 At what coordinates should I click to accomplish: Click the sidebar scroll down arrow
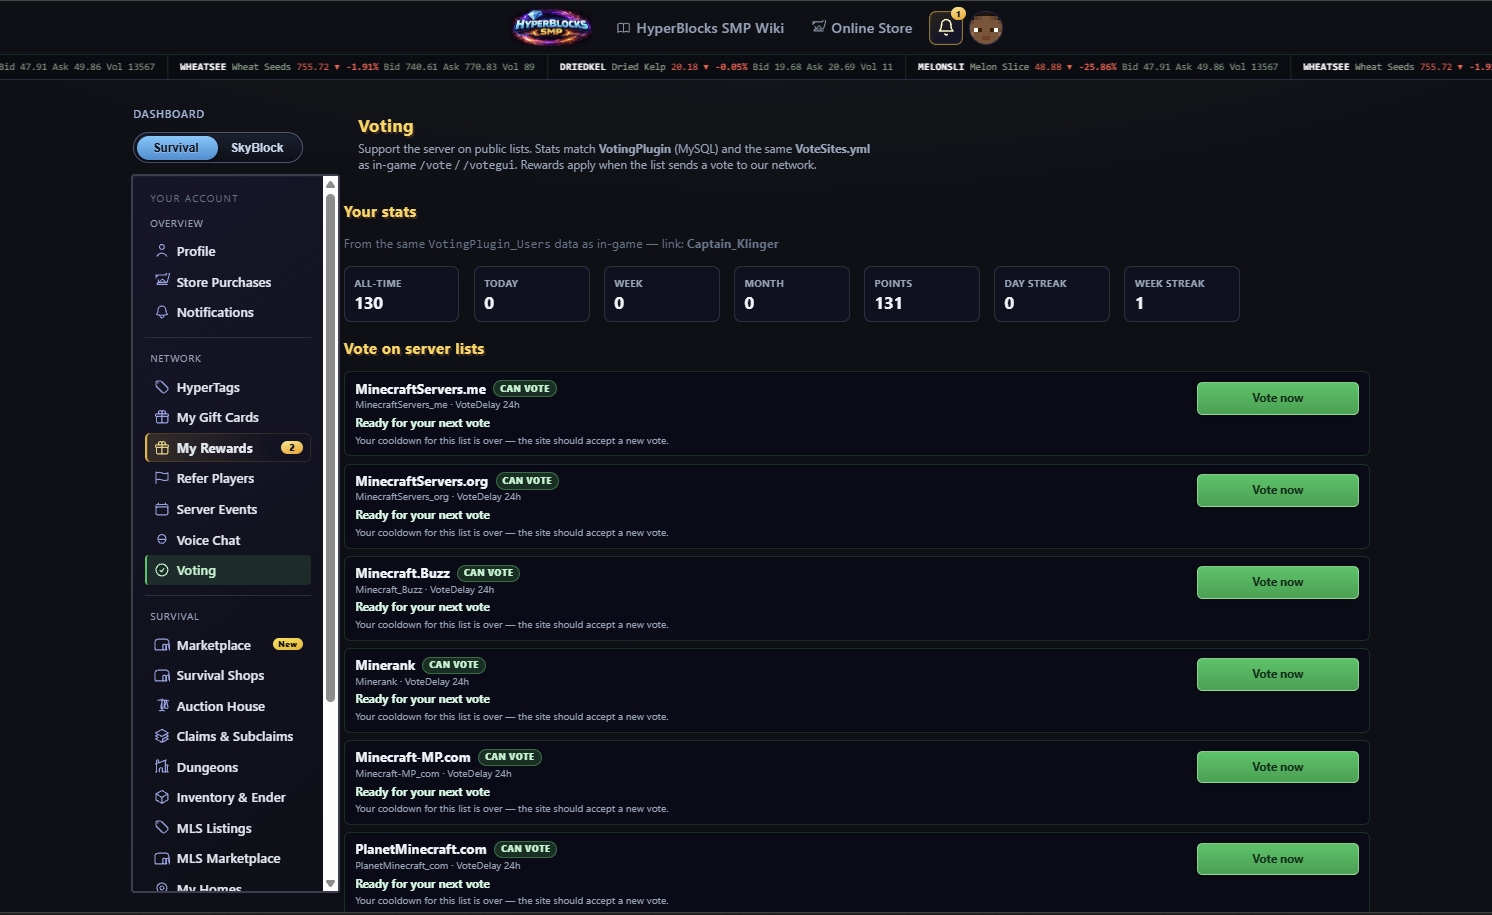[330, 884]
